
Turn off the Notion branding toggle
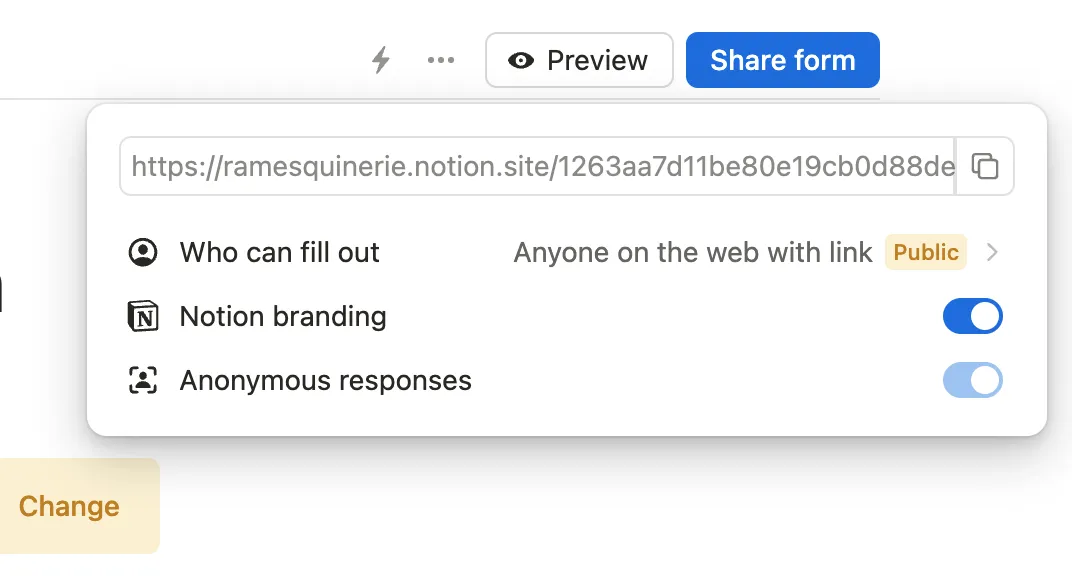point(972,317)
